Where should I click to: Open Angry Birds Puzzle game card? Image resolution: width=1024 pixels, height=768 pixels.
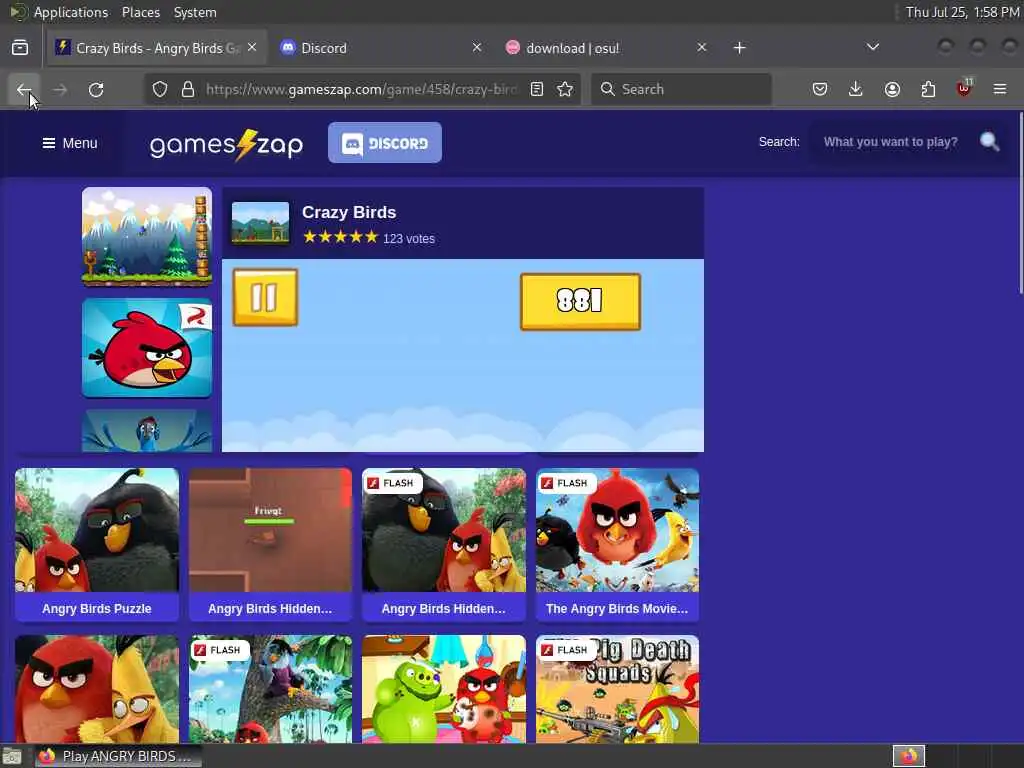(97, 544)
